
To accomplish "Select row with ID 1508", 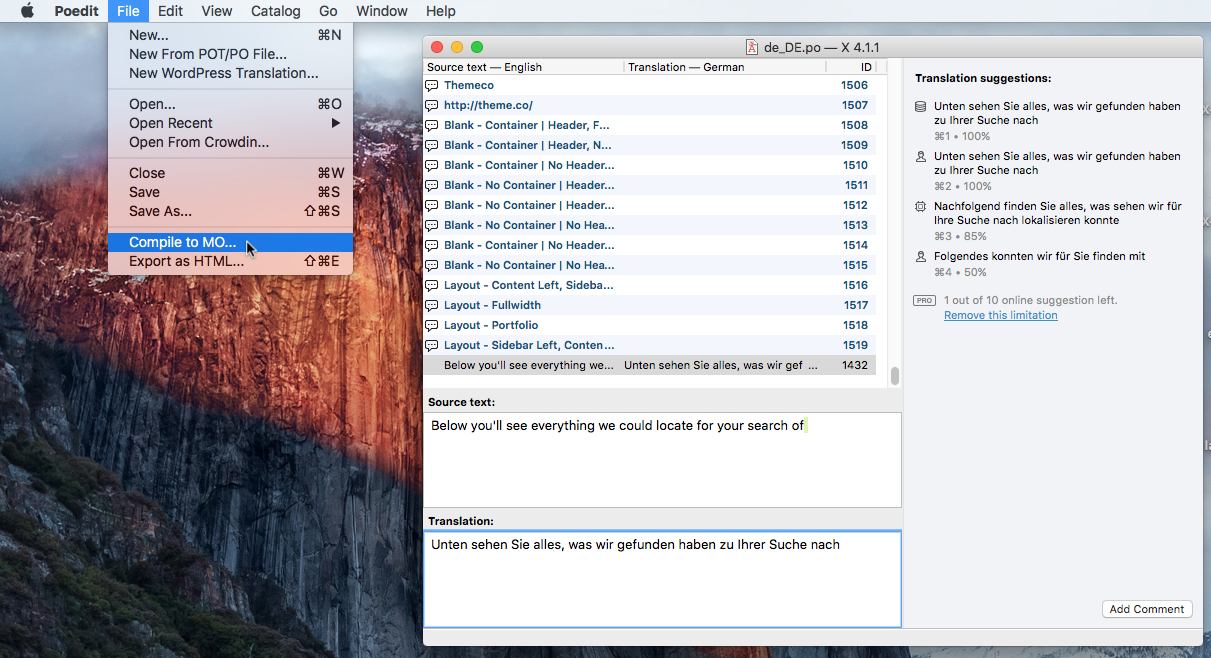I will pos(649,126).
